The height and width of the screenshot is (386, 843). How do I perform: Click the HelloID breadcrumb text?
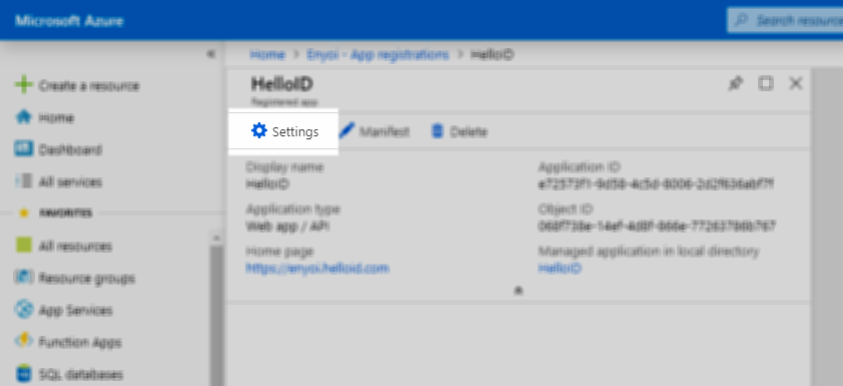point(492,54)
